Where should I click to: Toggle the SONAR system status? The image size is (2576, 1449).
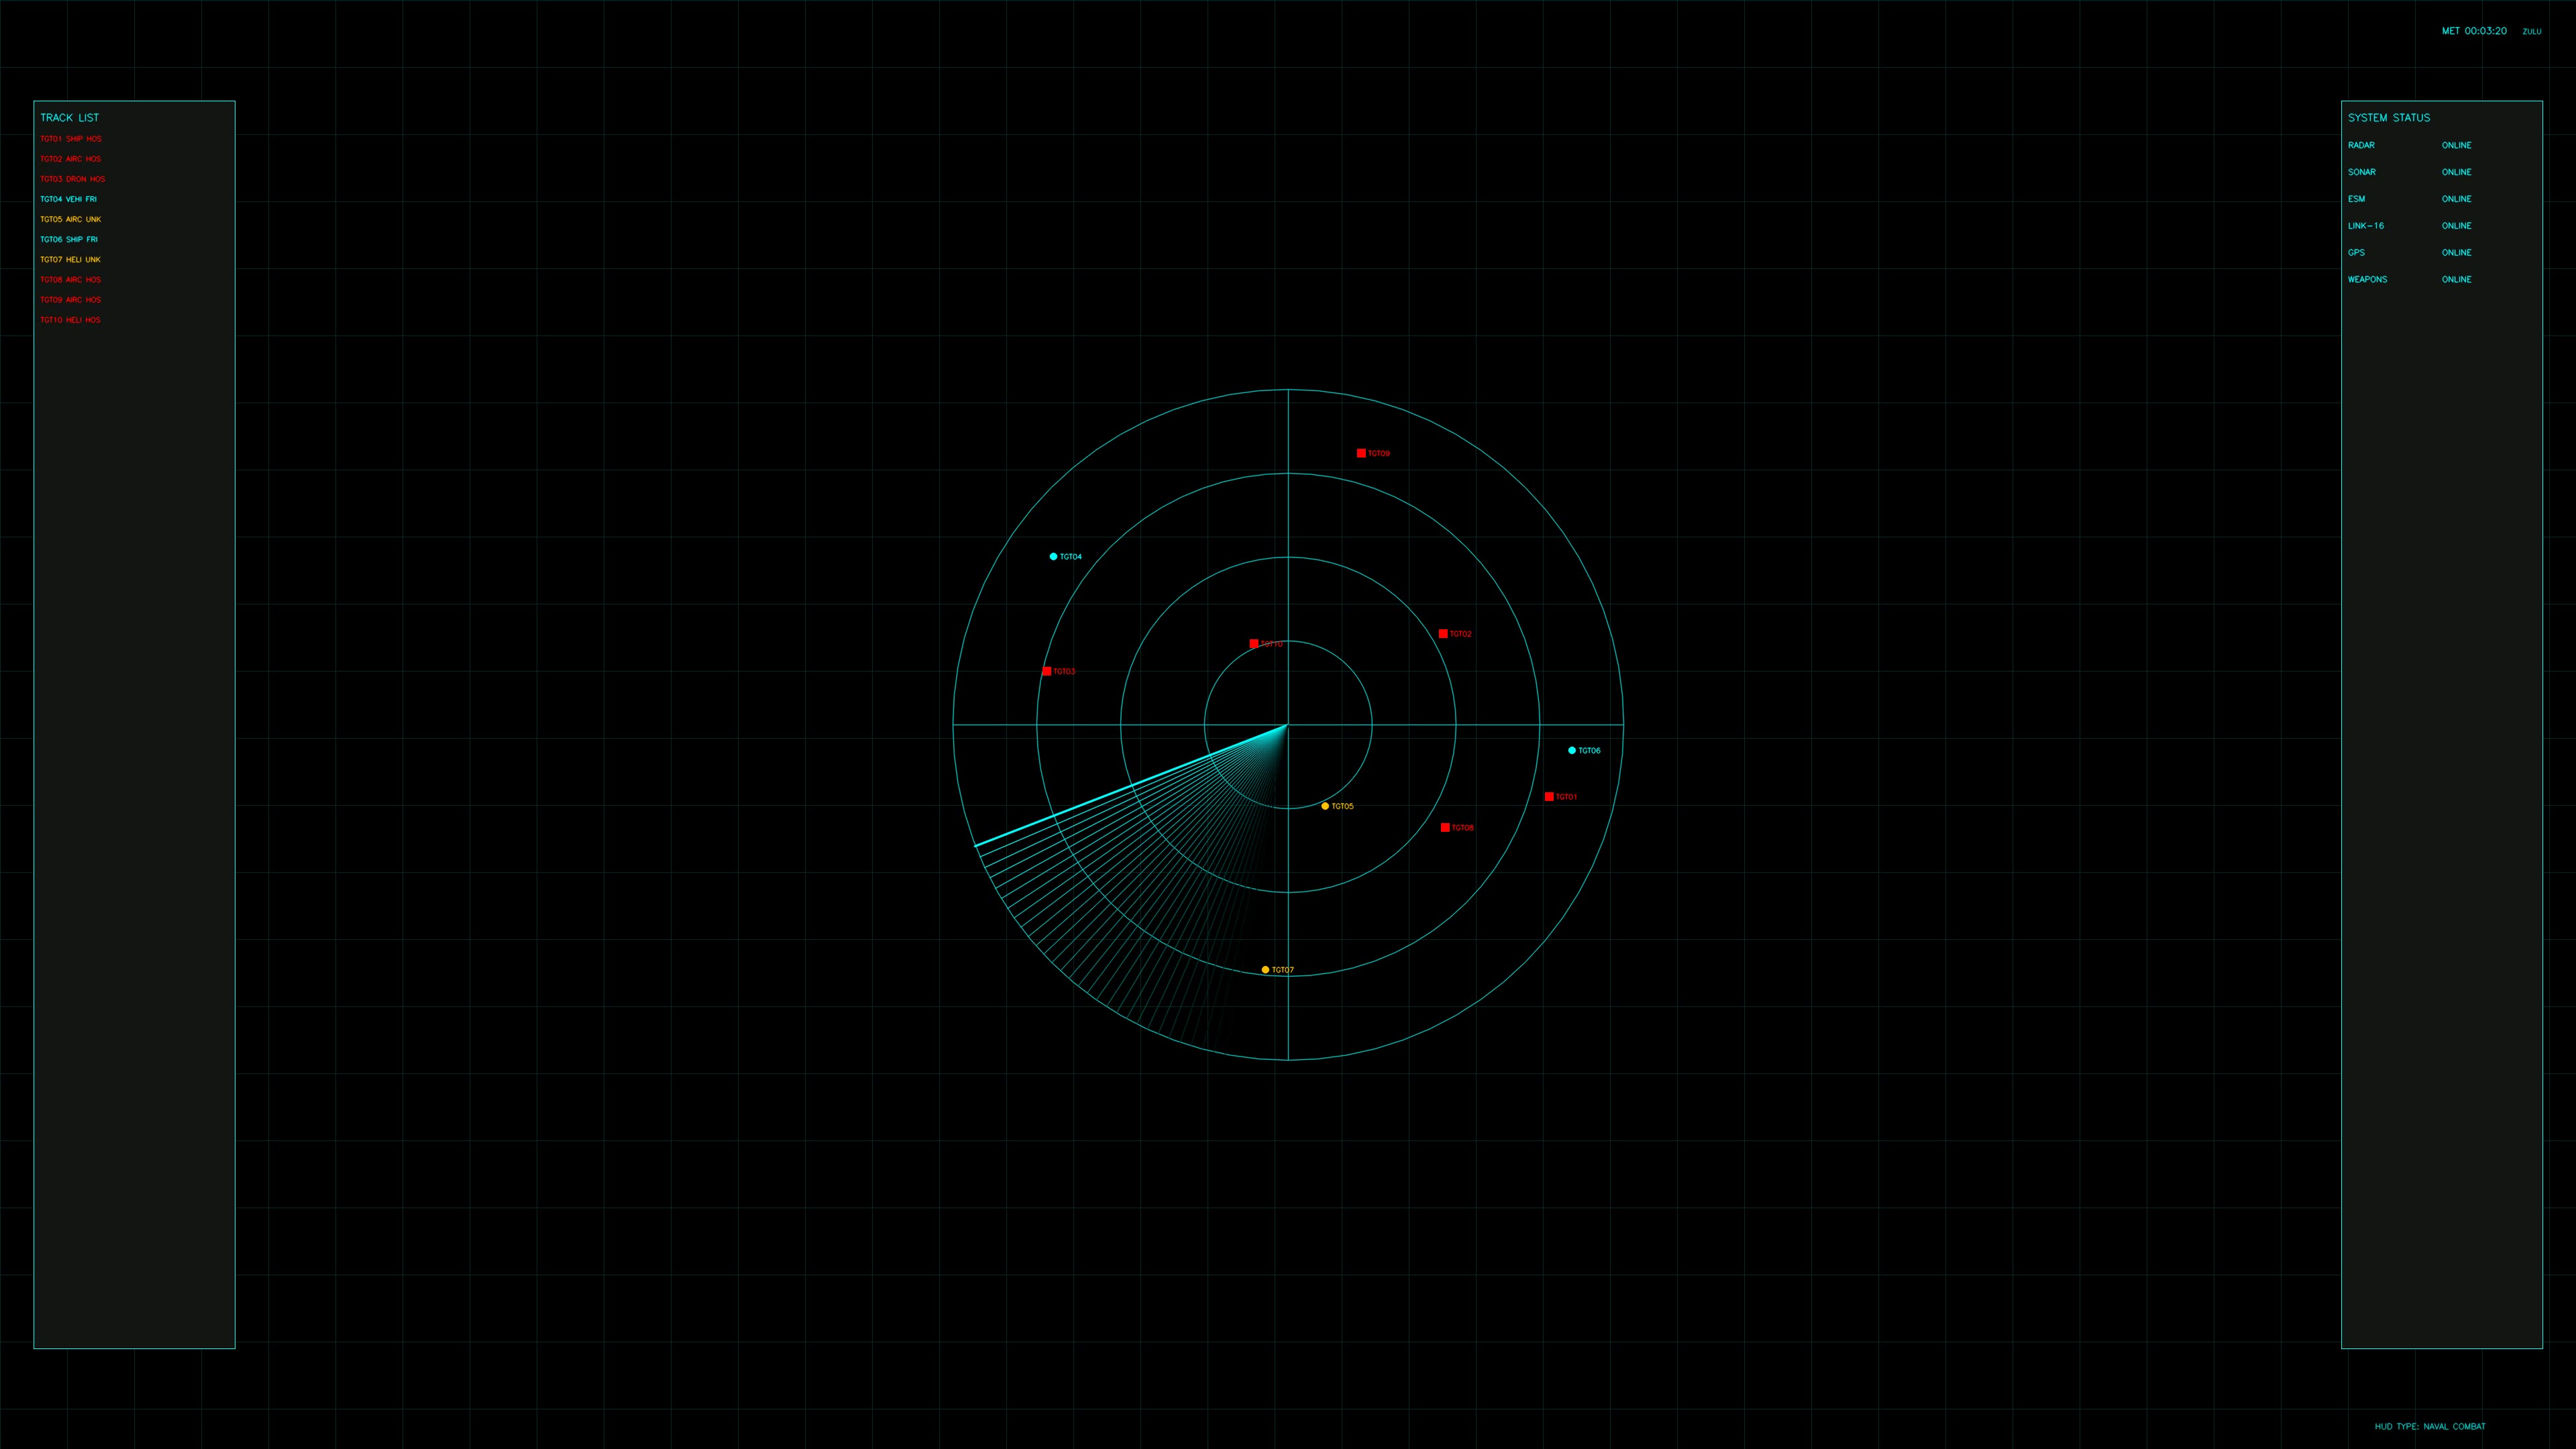click(x=2456, y=172)
